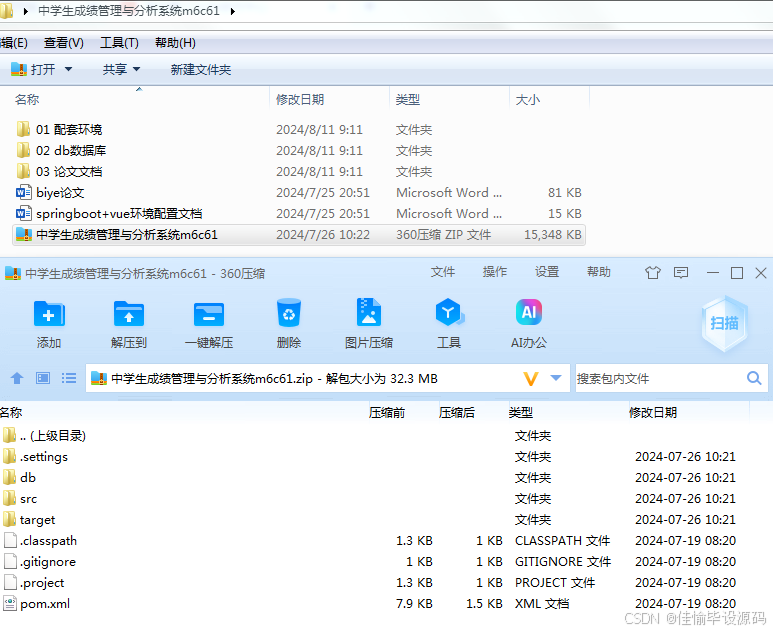Open the path history dropdown arrow in 360压缩

click(556, 378)
